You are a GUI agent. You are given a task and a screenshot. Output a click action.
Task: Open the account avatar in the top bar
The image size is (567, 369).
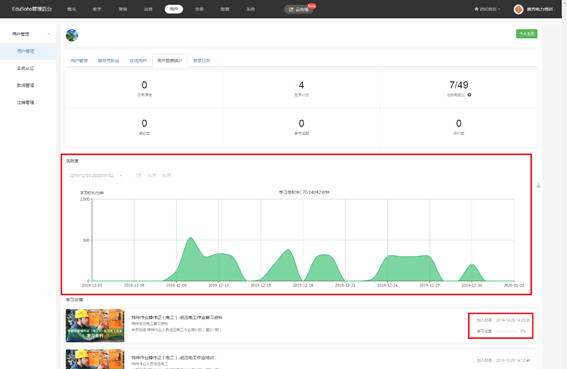[x=518, y=9]
